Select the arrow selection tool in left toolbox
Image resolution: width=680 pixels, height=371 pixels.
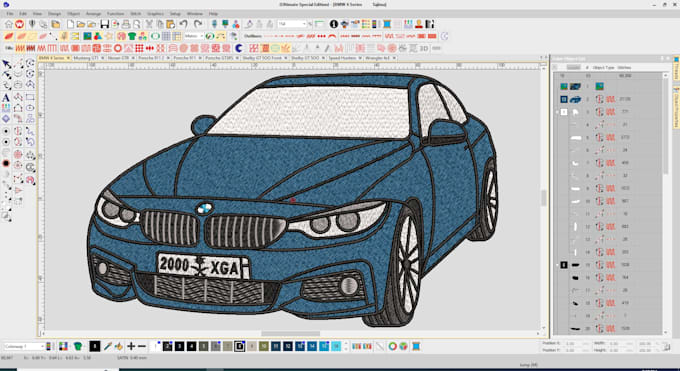pos(6,64)
